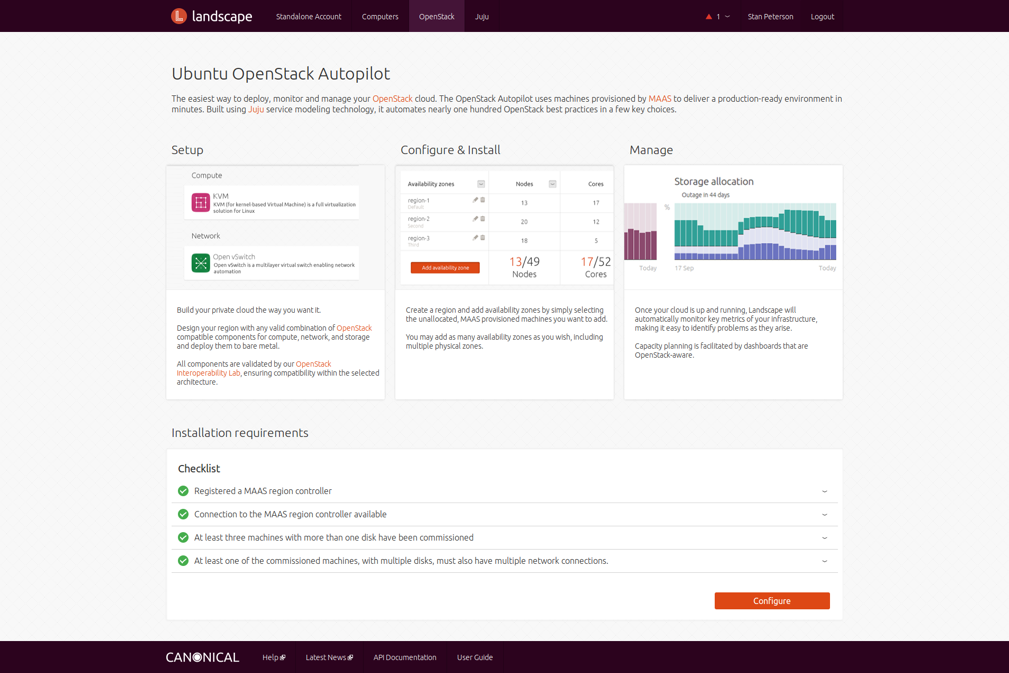
Task: Select the OpenStack tab
Action: point(436,17)
